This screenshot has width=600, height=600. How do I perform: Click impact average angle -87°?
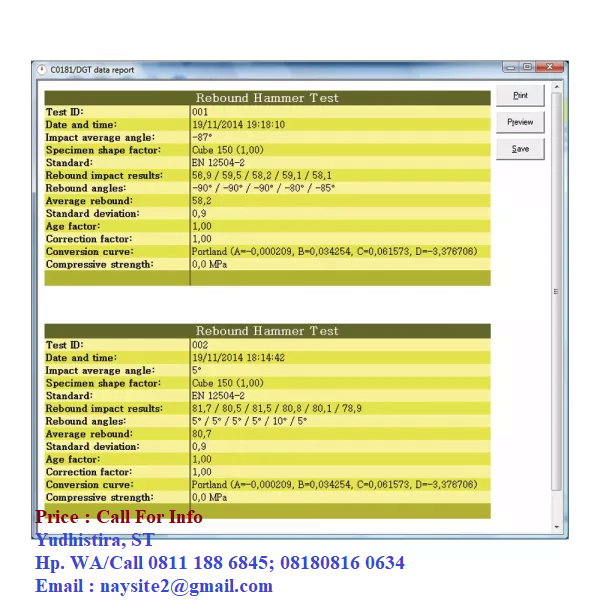pyautogui.click(x=202, y=137)
